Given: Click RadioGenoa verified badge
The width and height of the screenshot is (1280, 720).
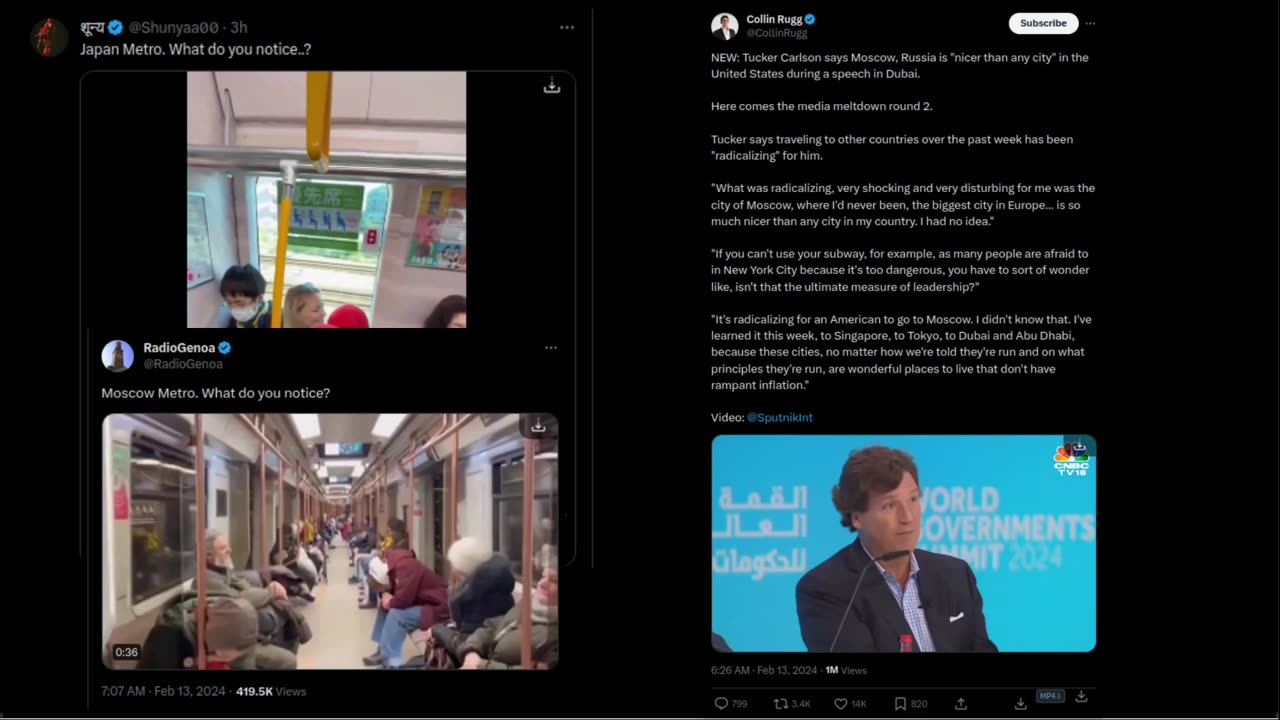Looking at the screenshot, I should coord(225,348).
